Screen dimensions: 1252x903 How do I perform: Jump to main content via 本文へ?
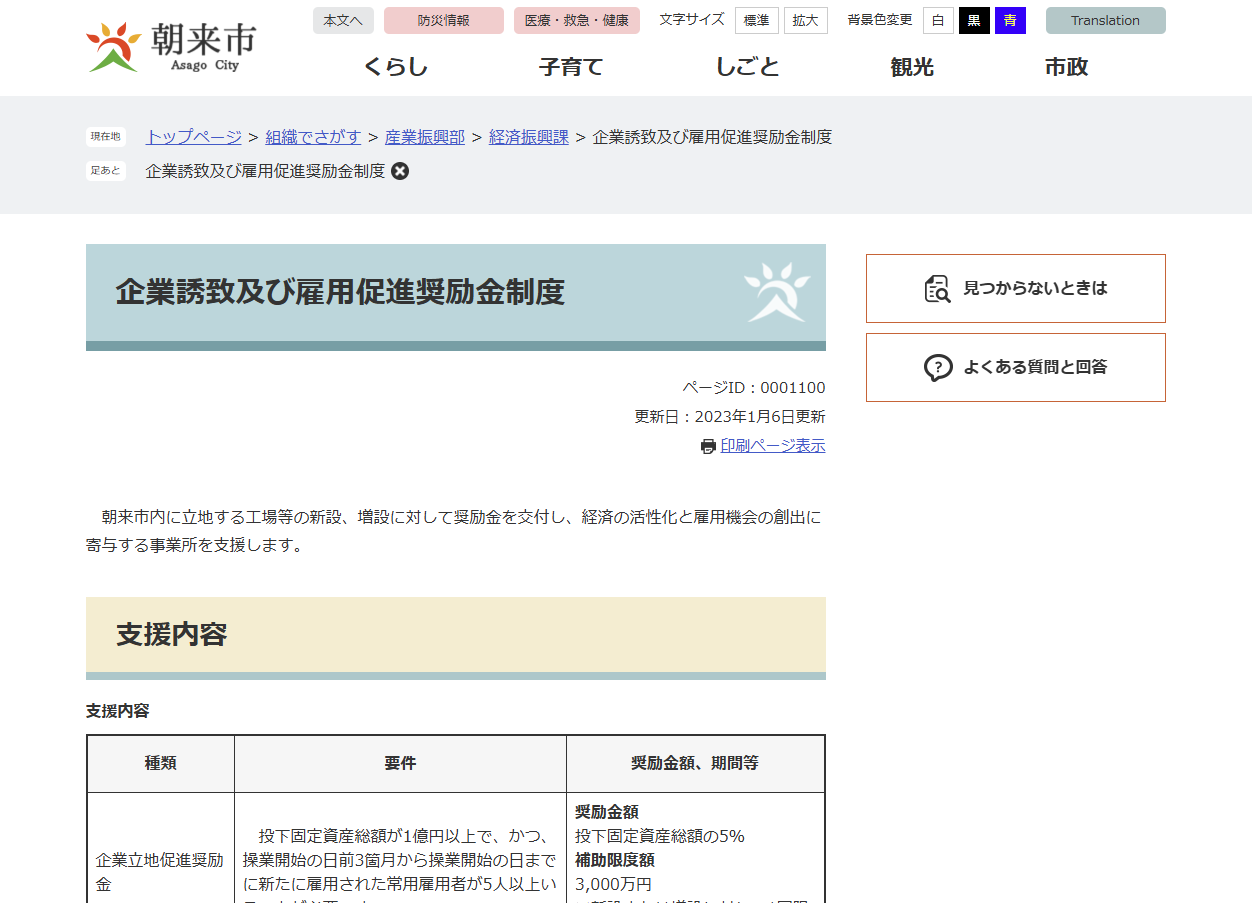[x=343, y=21]
